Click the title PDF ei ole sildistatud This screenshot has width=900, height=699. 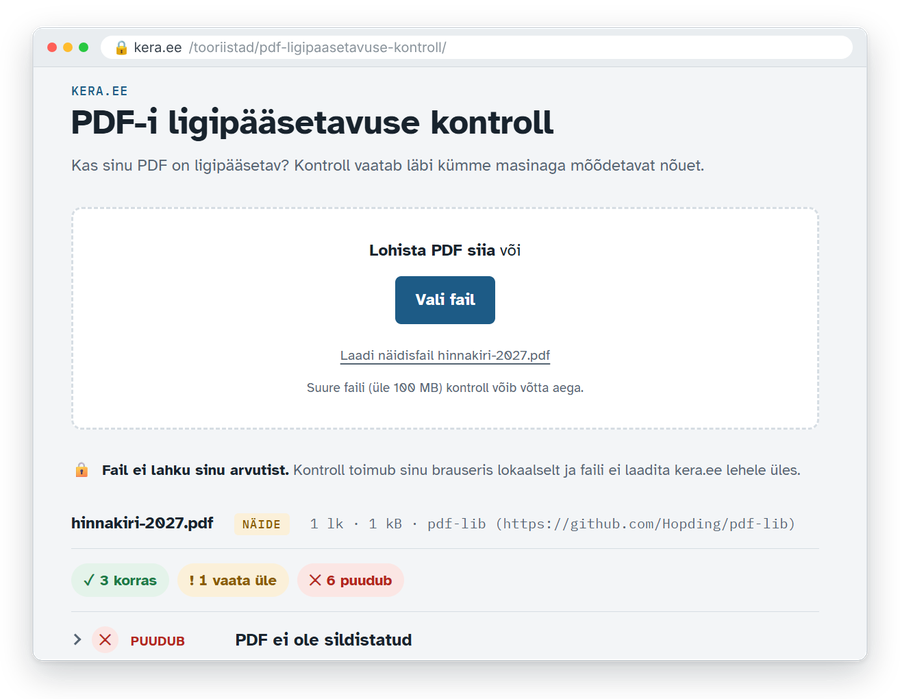pyautogui.click(x=323, y=639)
